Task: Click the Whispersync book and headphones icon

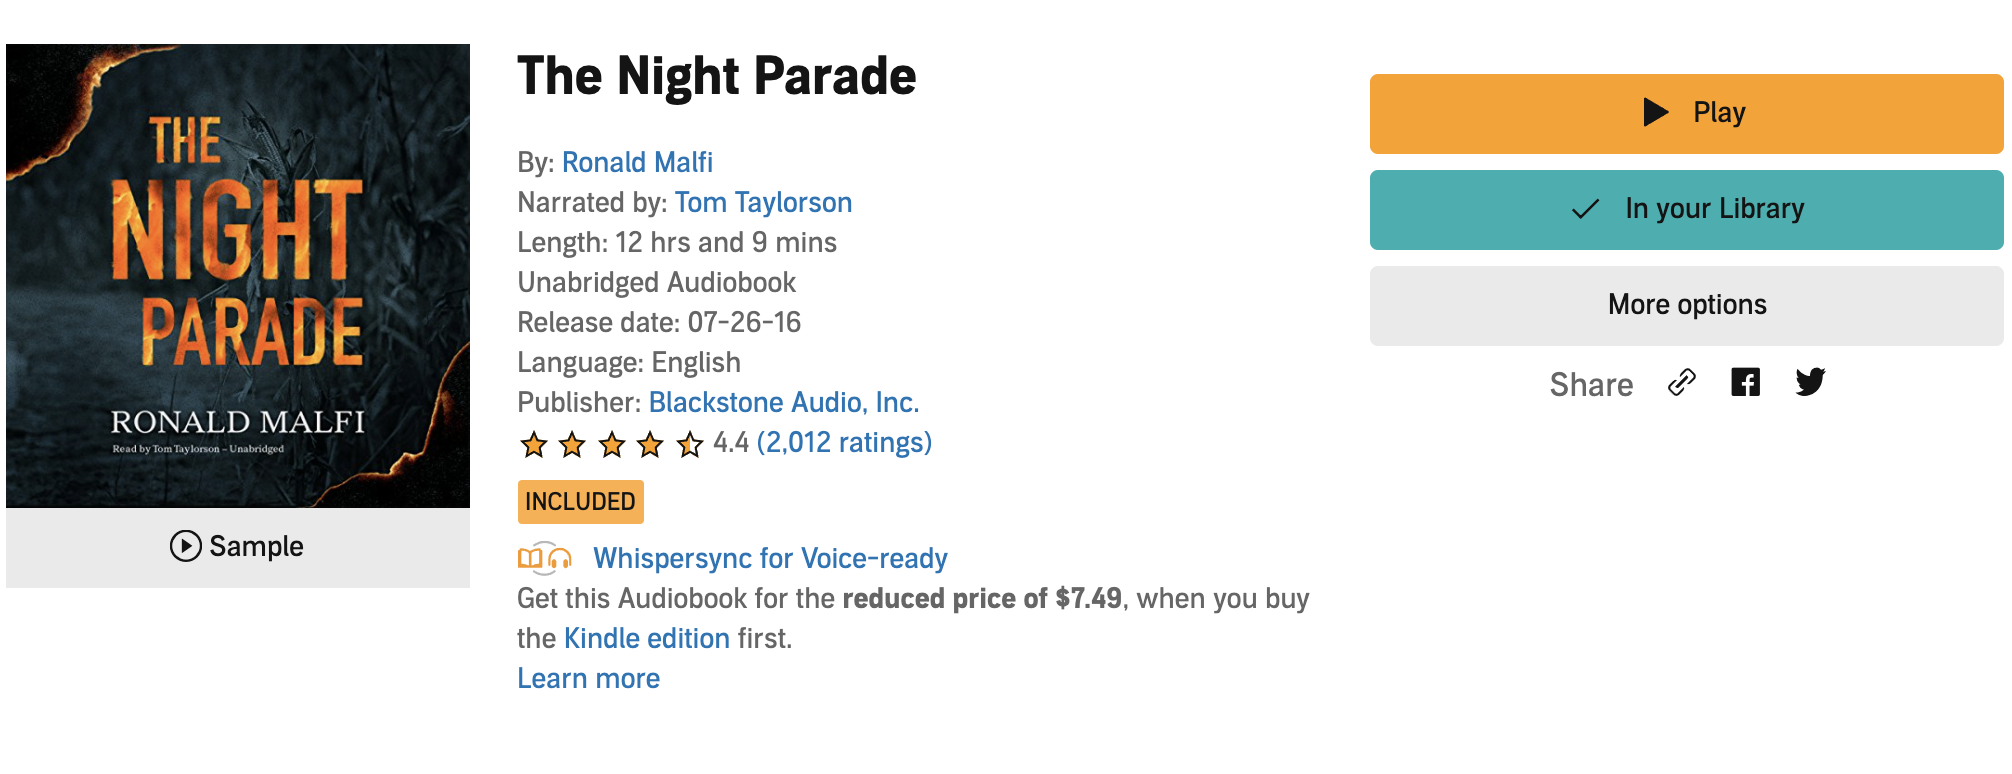Action: (x=545, y=558)
